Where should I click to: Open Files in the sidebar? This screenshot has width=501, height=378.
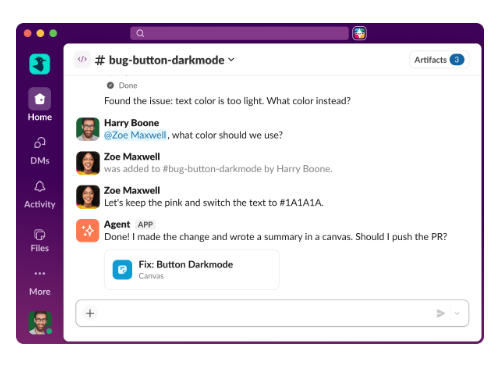pos(40,240)
